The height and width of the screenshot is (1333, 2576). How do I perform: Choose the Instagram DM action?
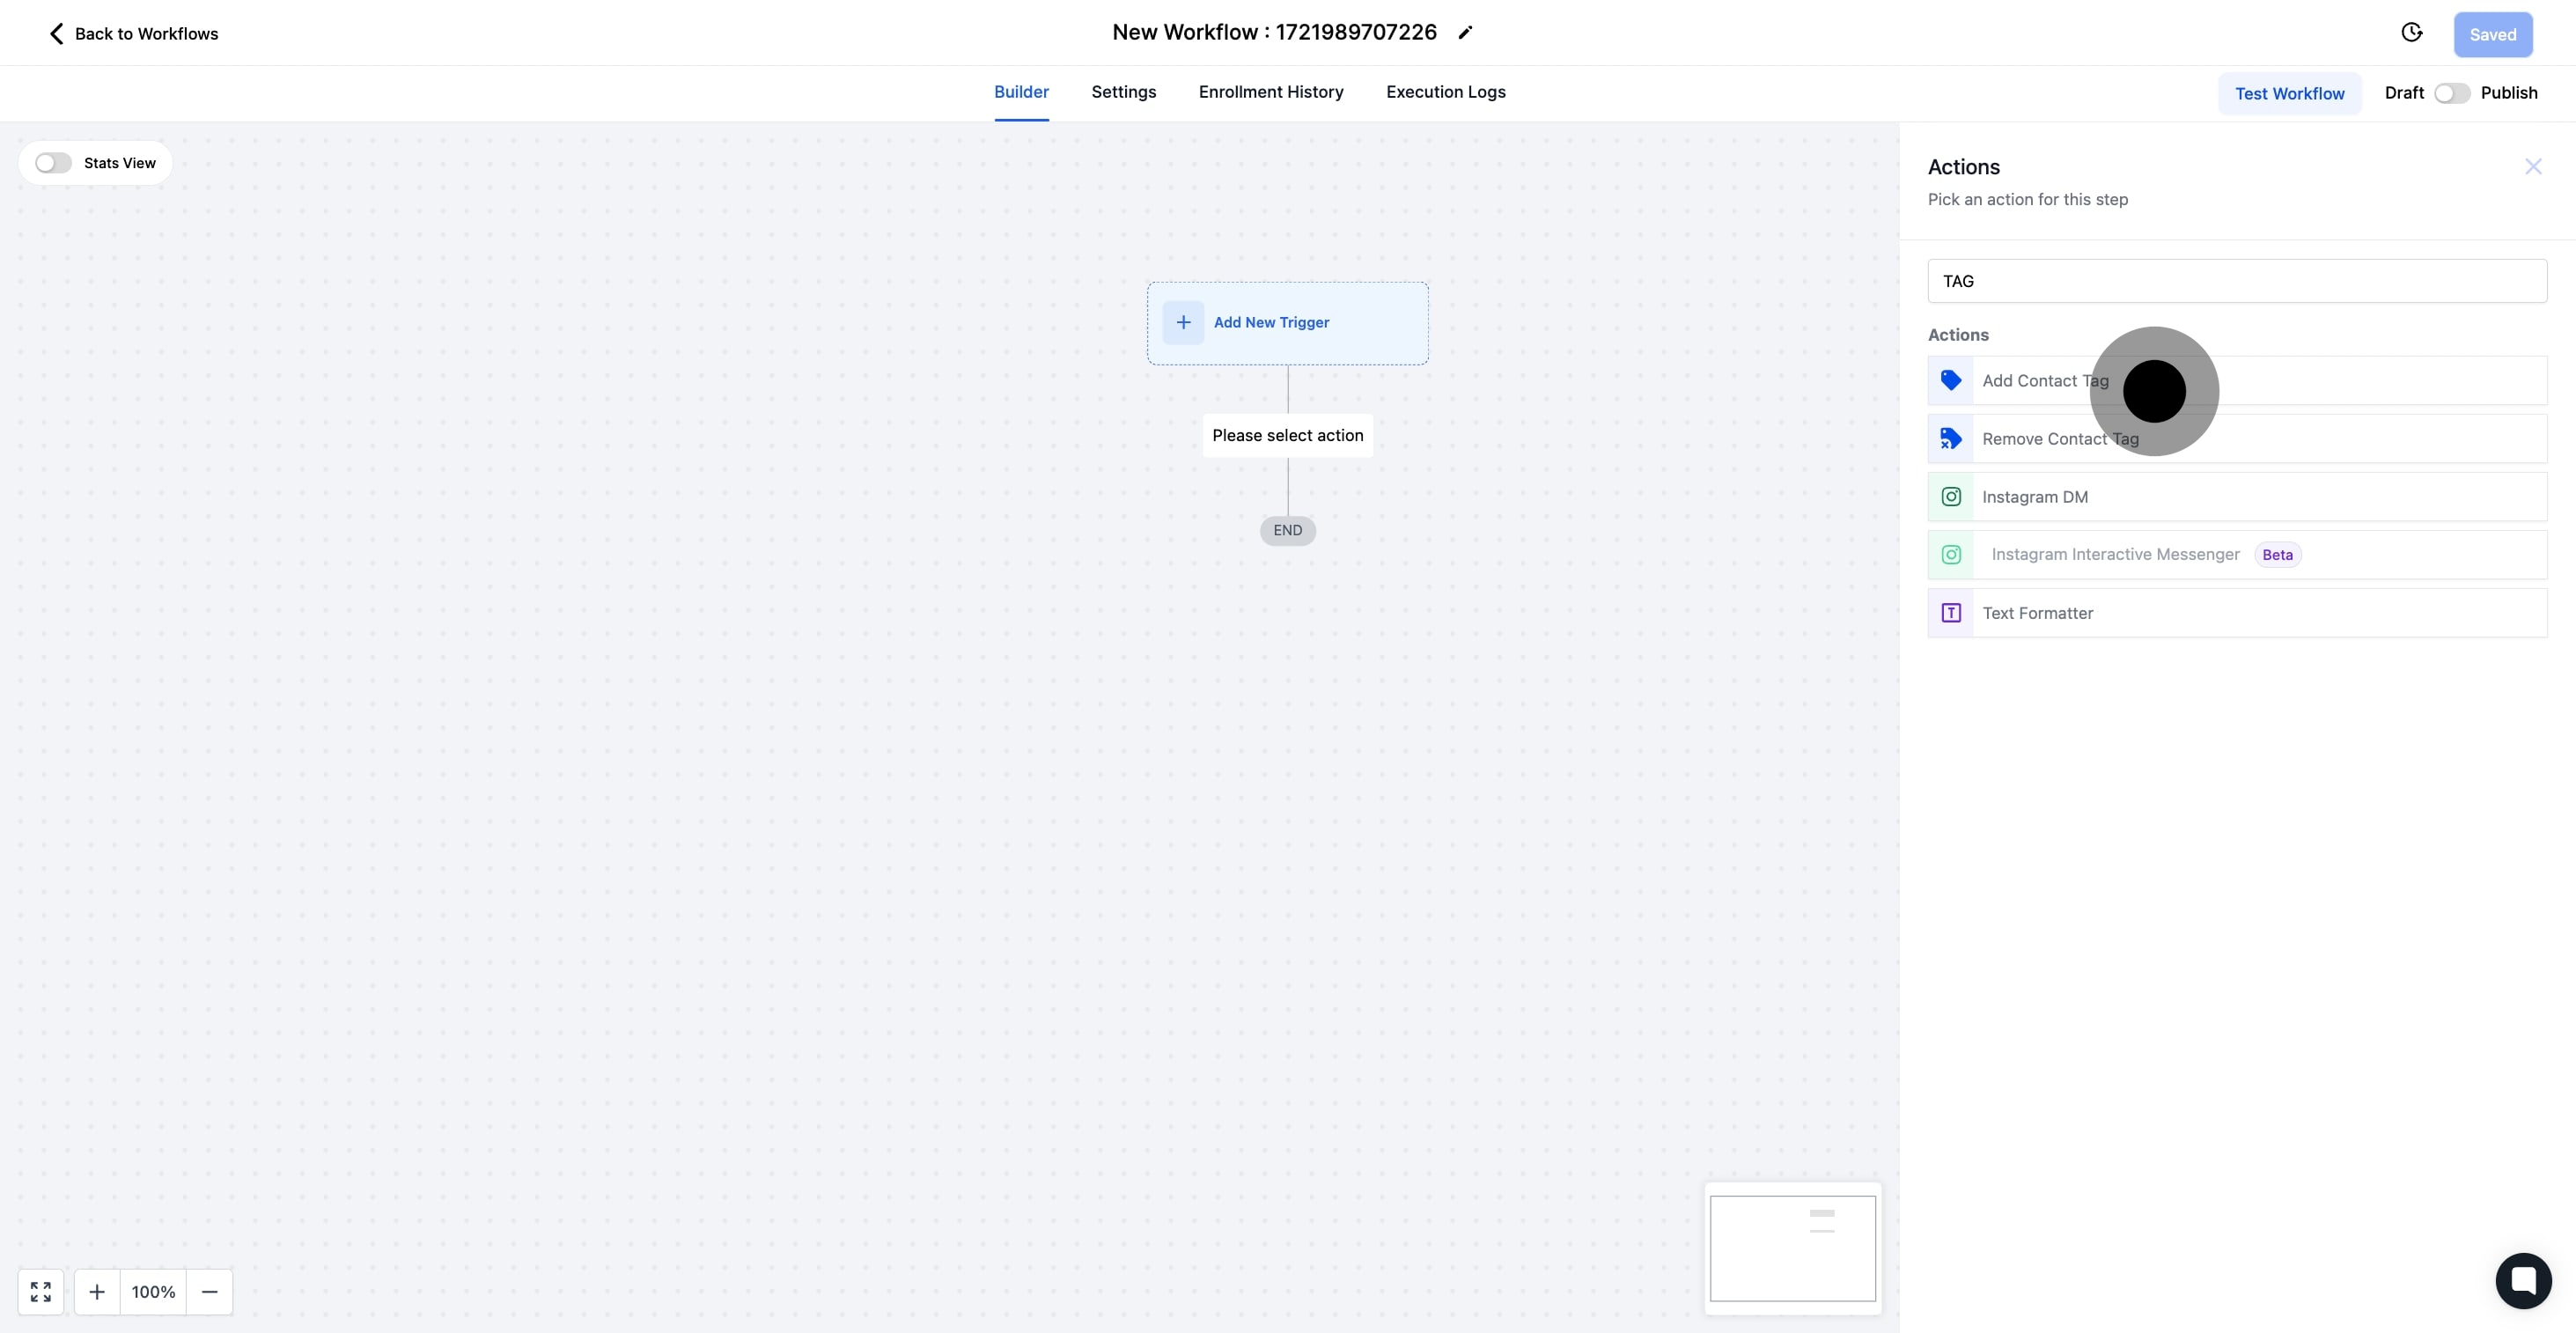pyautogui.click(x=2237, y=497)
